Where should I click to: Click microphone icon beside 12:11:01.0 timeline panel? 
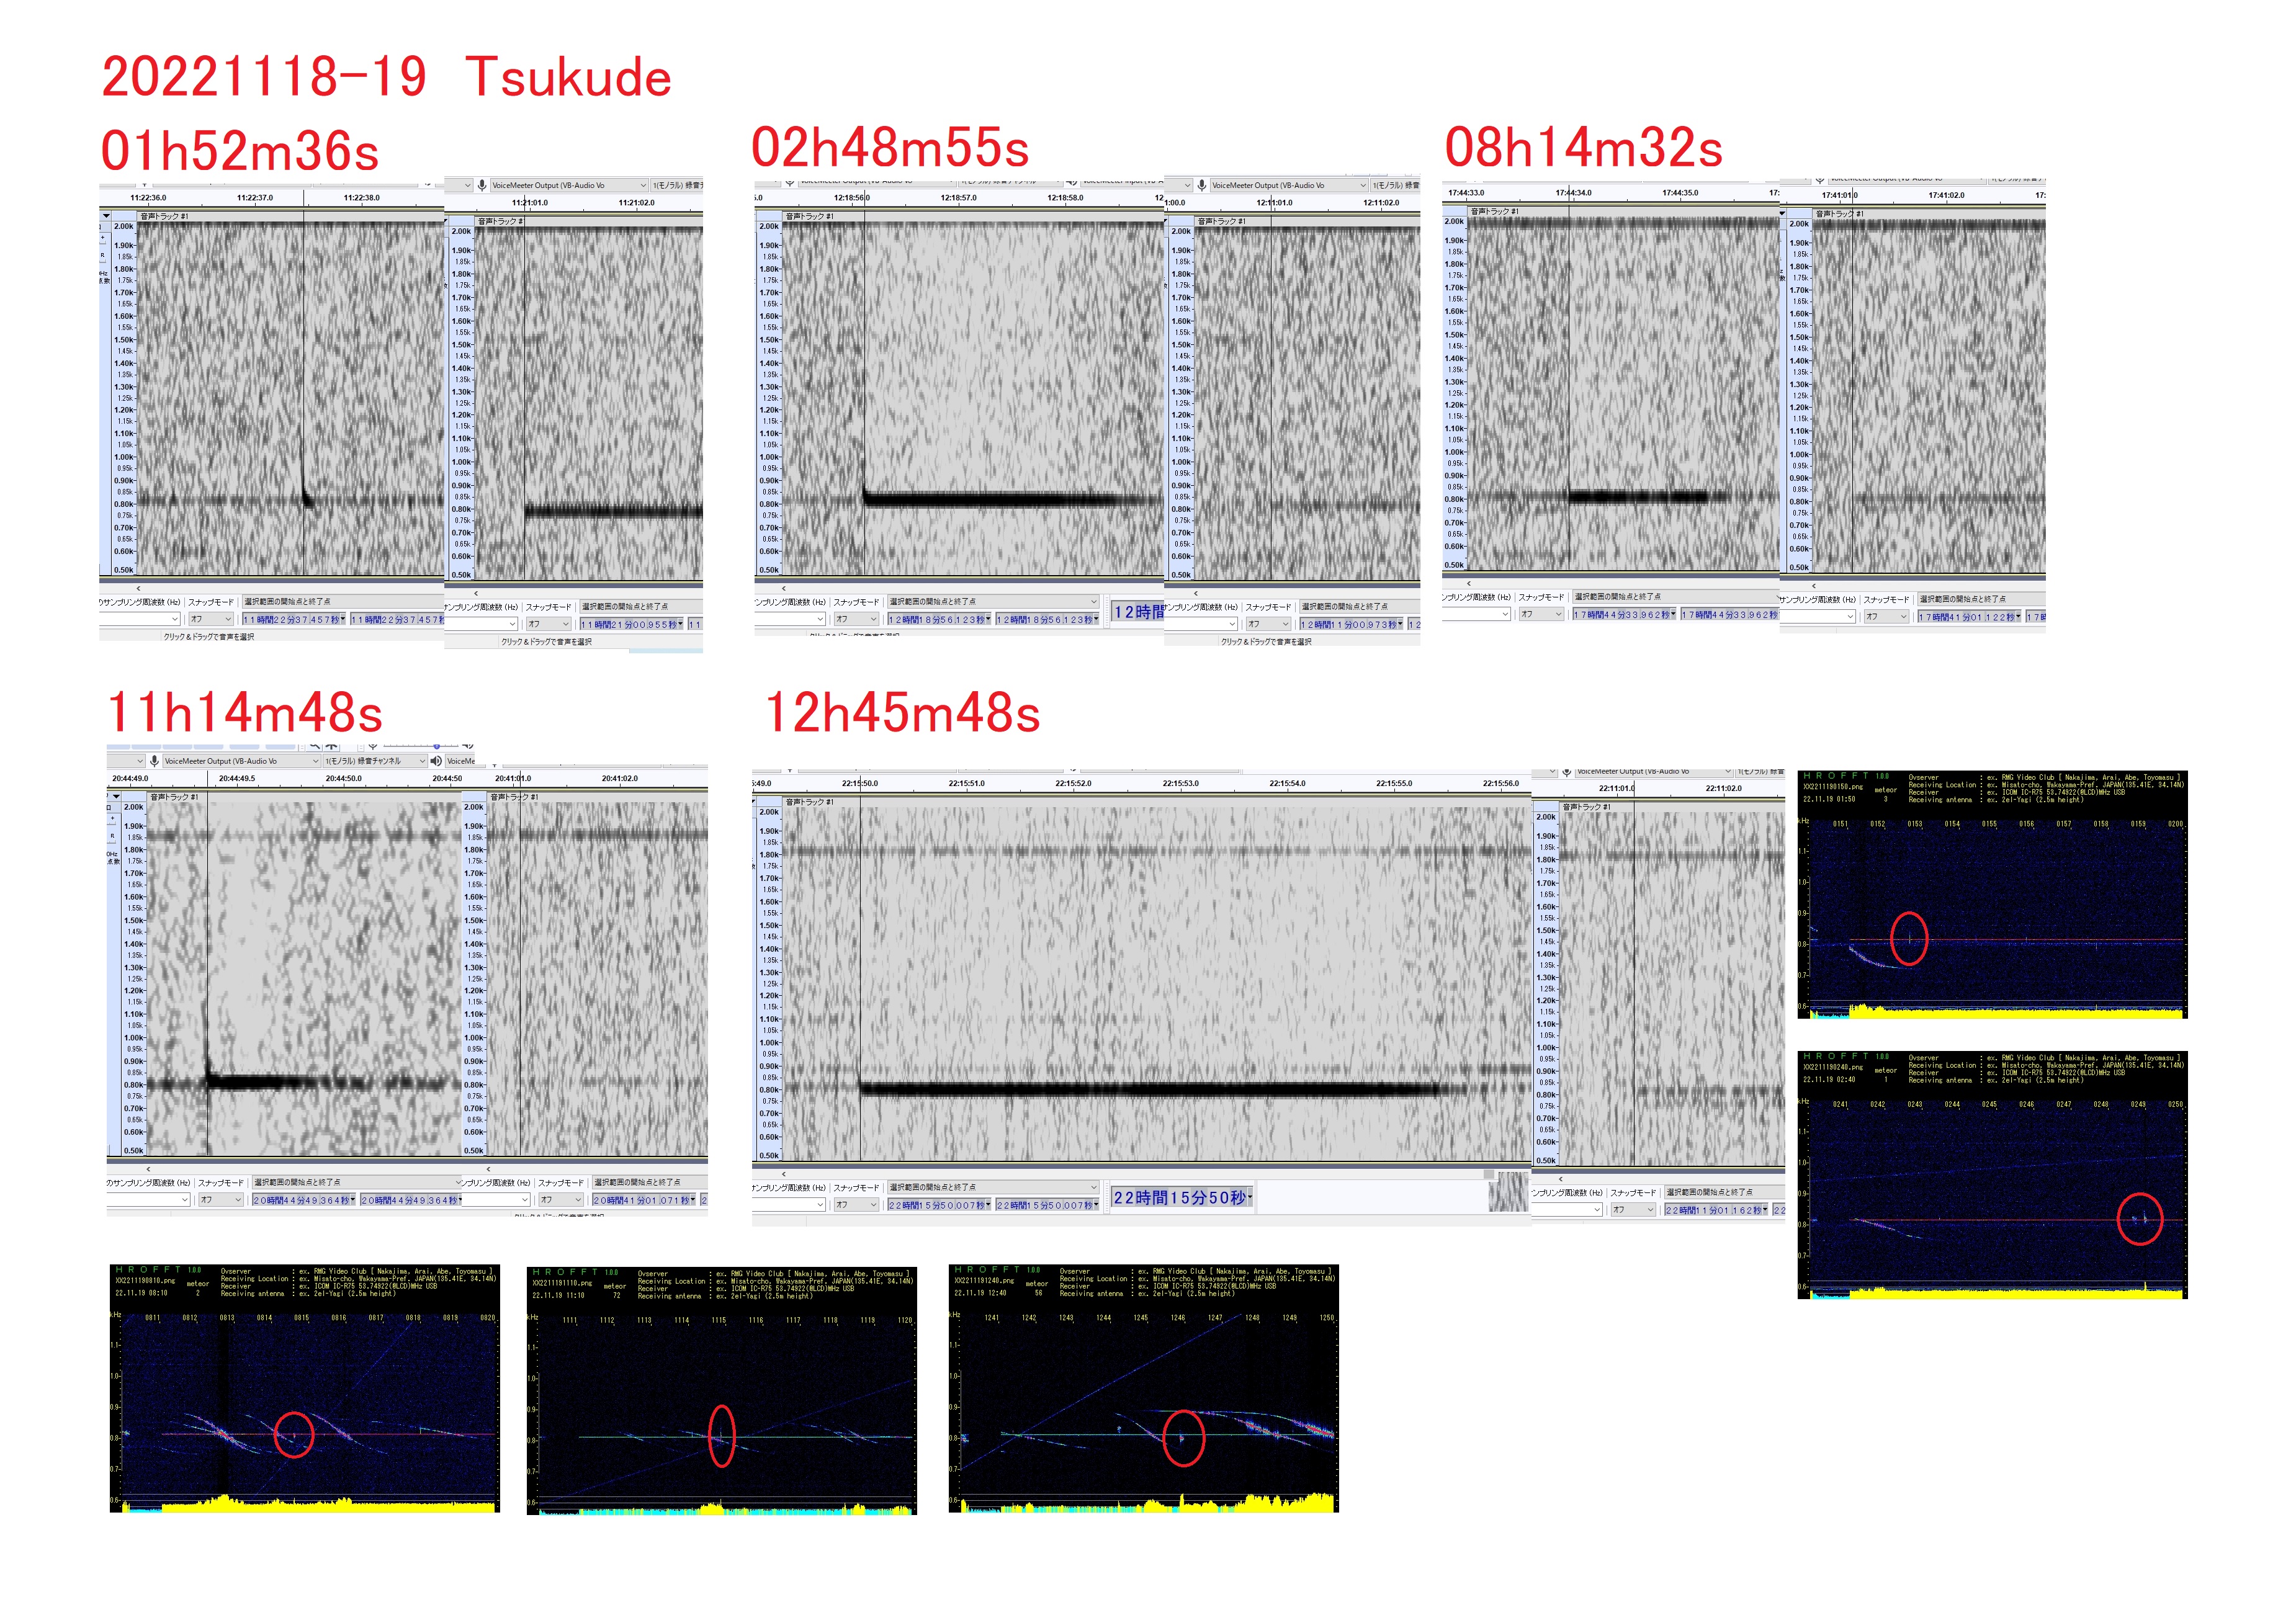1201,185
